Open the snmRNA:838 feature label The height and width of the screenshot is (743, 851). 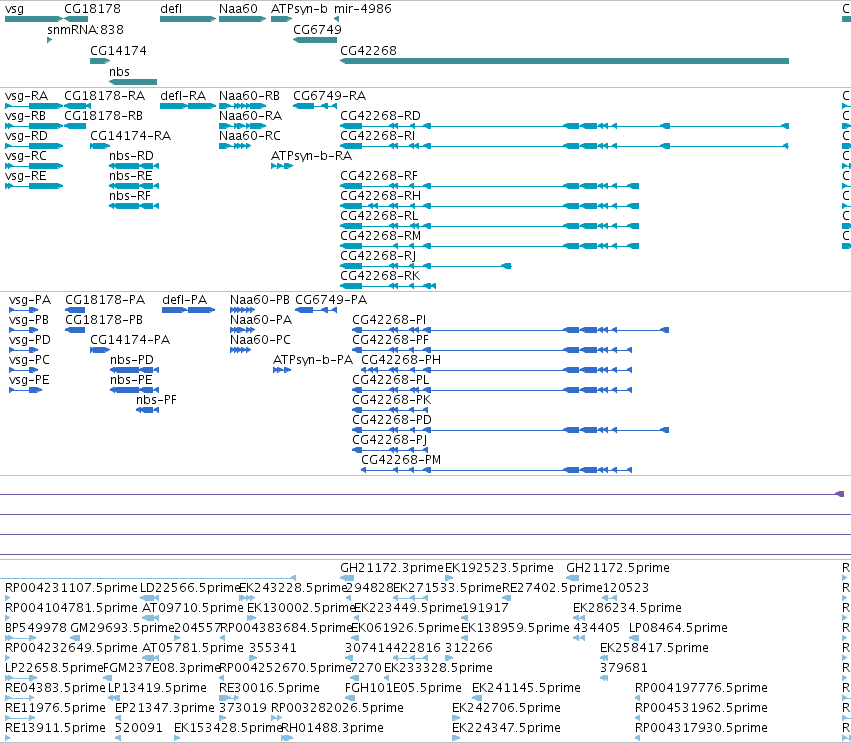coord(85,29)
